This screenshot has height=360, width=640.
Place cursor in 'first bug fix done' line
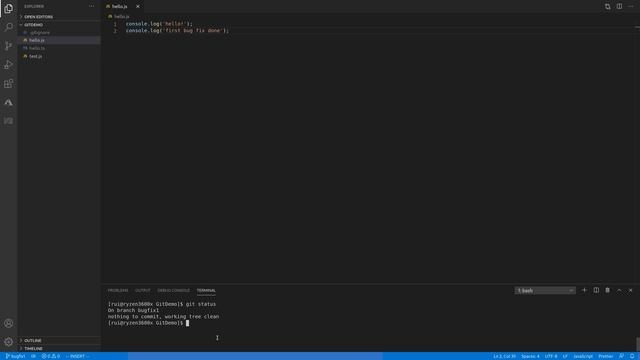pyautogui.click(x=177, y=31)
